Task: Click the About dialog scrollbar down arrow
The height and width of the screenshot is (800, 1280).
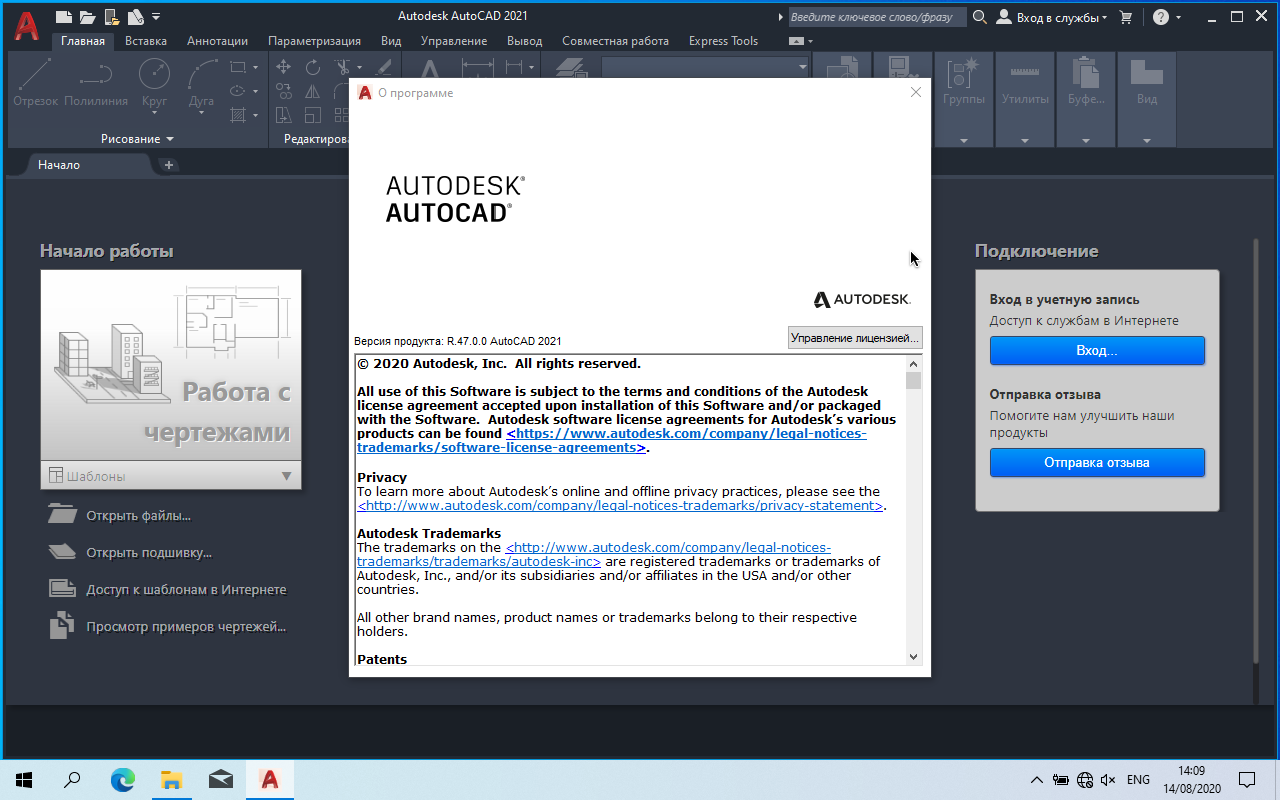Action: click(x=913, y=657)
